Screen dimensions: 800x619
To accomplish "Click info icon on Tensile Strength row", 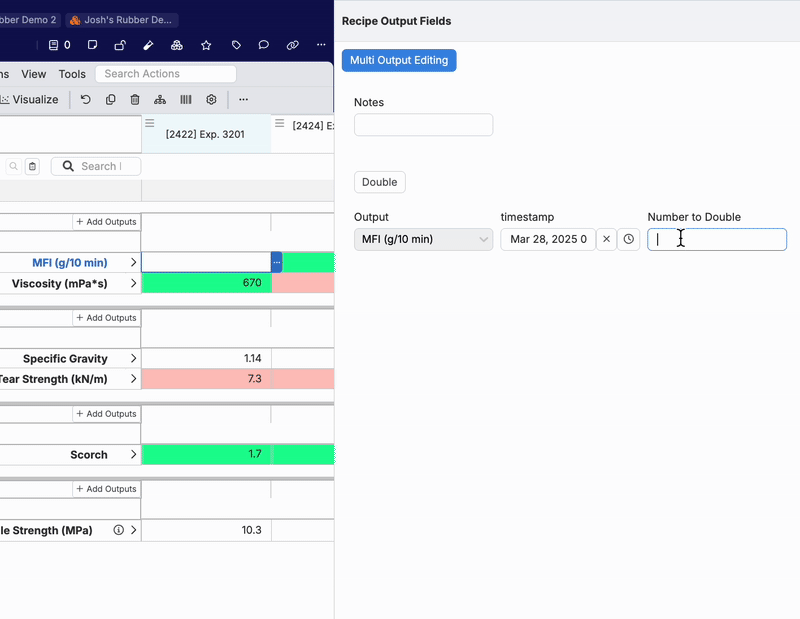I will coord(118,530).
